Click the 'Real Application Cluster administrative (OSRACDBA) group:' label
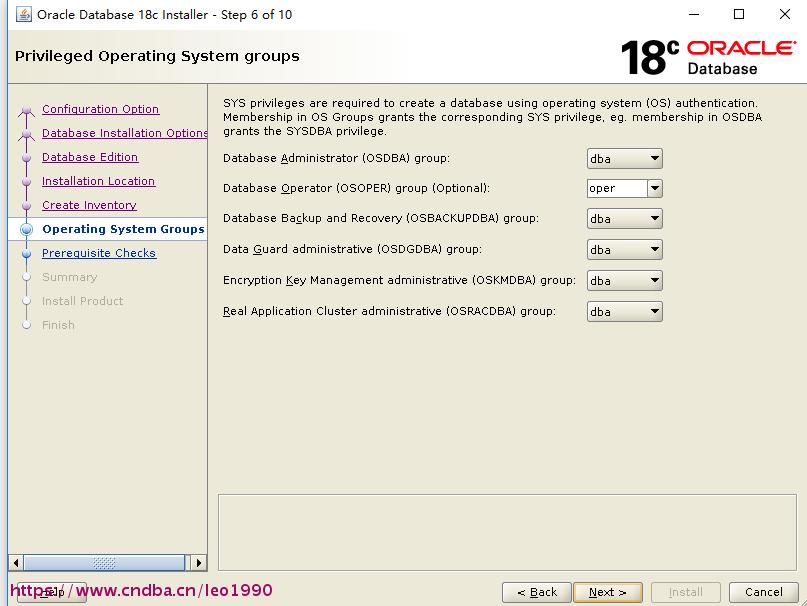Image resolution: width=807 pixels, height=606 pixels. [x=389, y=311]
